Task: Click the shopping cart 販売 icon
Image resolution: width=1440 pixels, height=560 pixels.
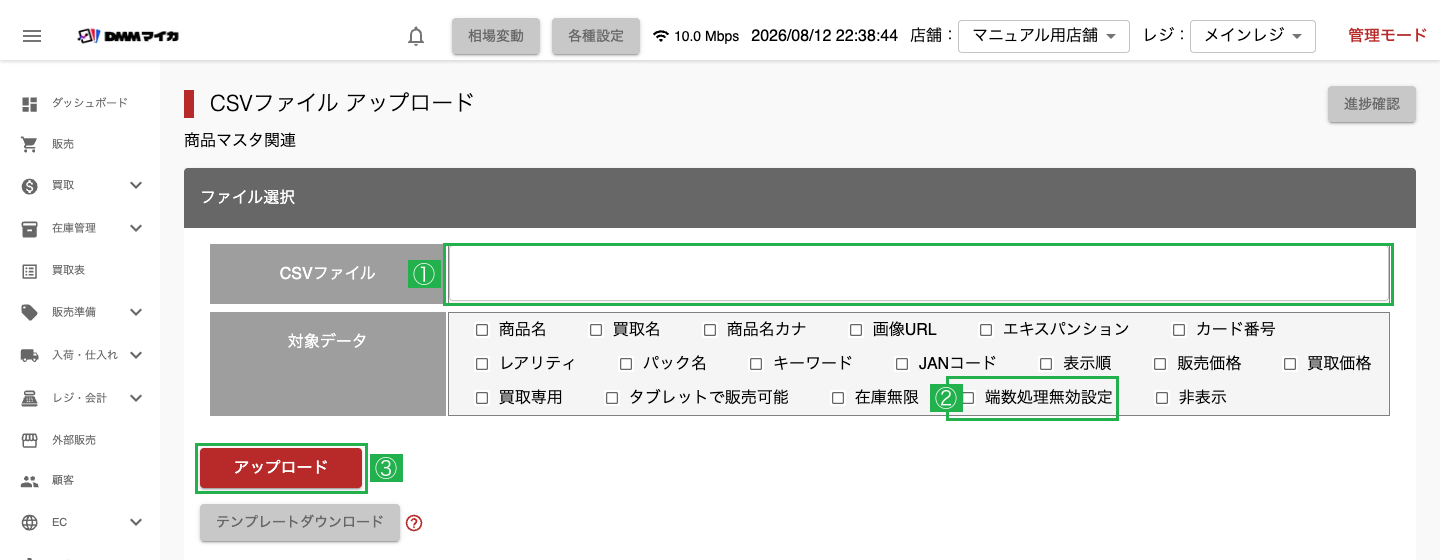Action: click(x=30, y=144)
